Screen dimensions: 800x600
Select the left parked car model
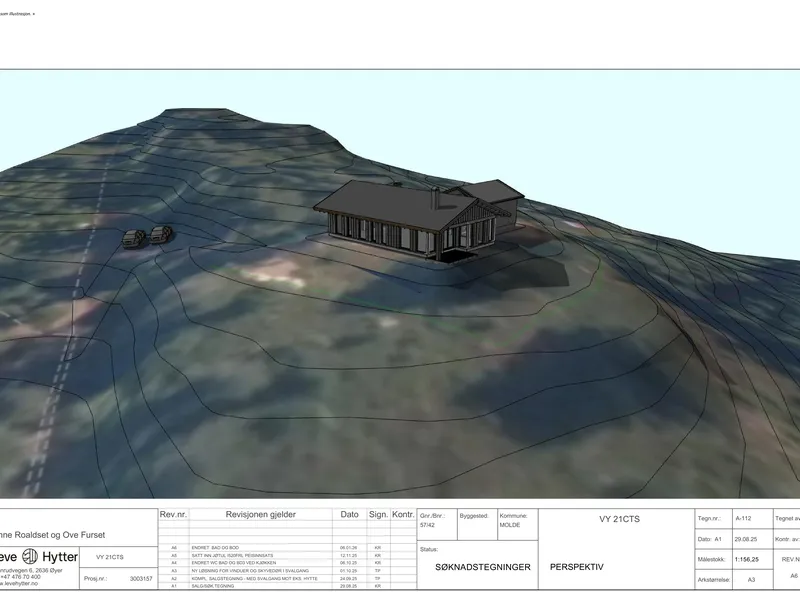click(x=134, y=239)
